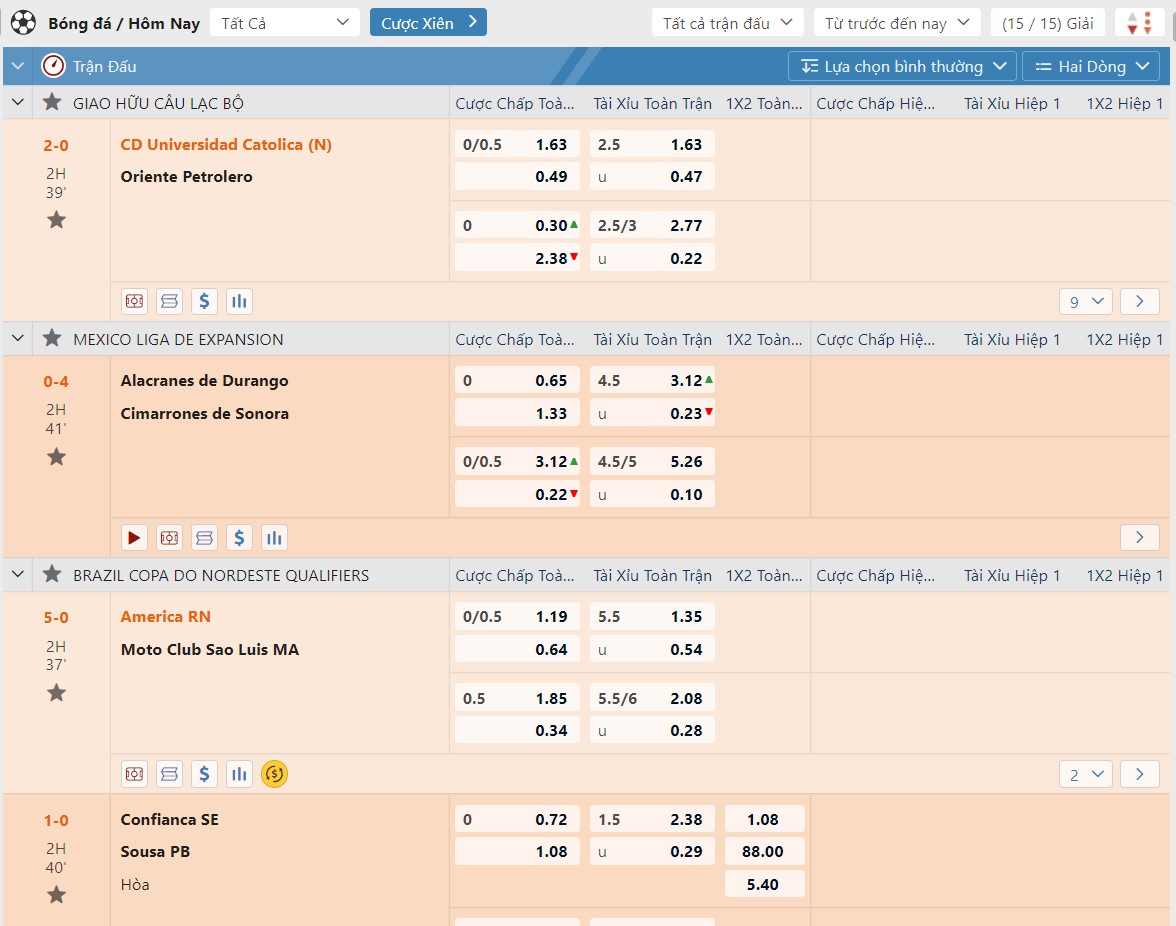1176x926 pixels.
Task: Favorite the CD Universidad Catolica match star
Action: [x=56, y=220]
